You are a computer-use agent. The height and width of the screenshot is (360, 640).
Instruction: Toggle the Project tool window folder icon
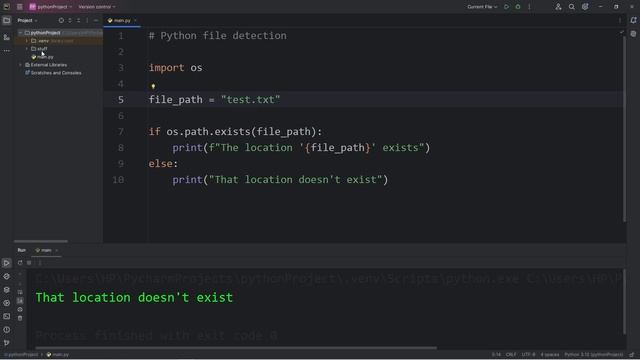[x=7, y=20]
